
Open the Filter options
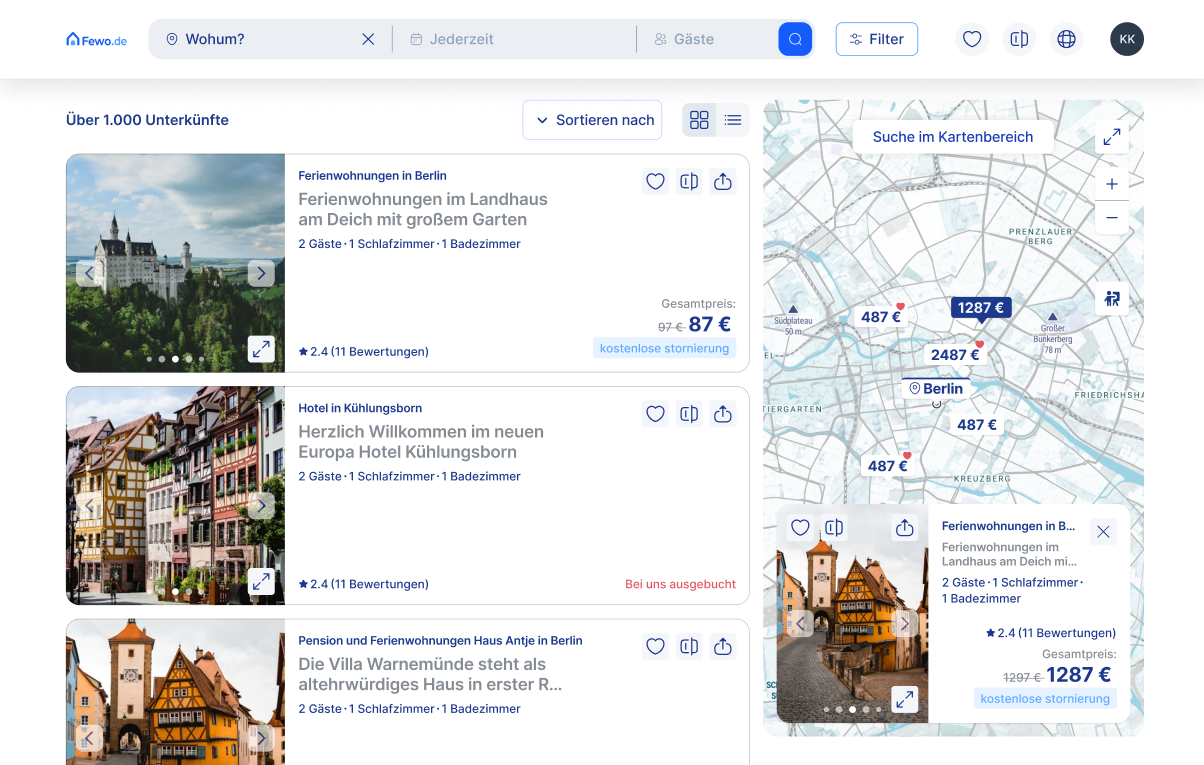pos(877,39)
